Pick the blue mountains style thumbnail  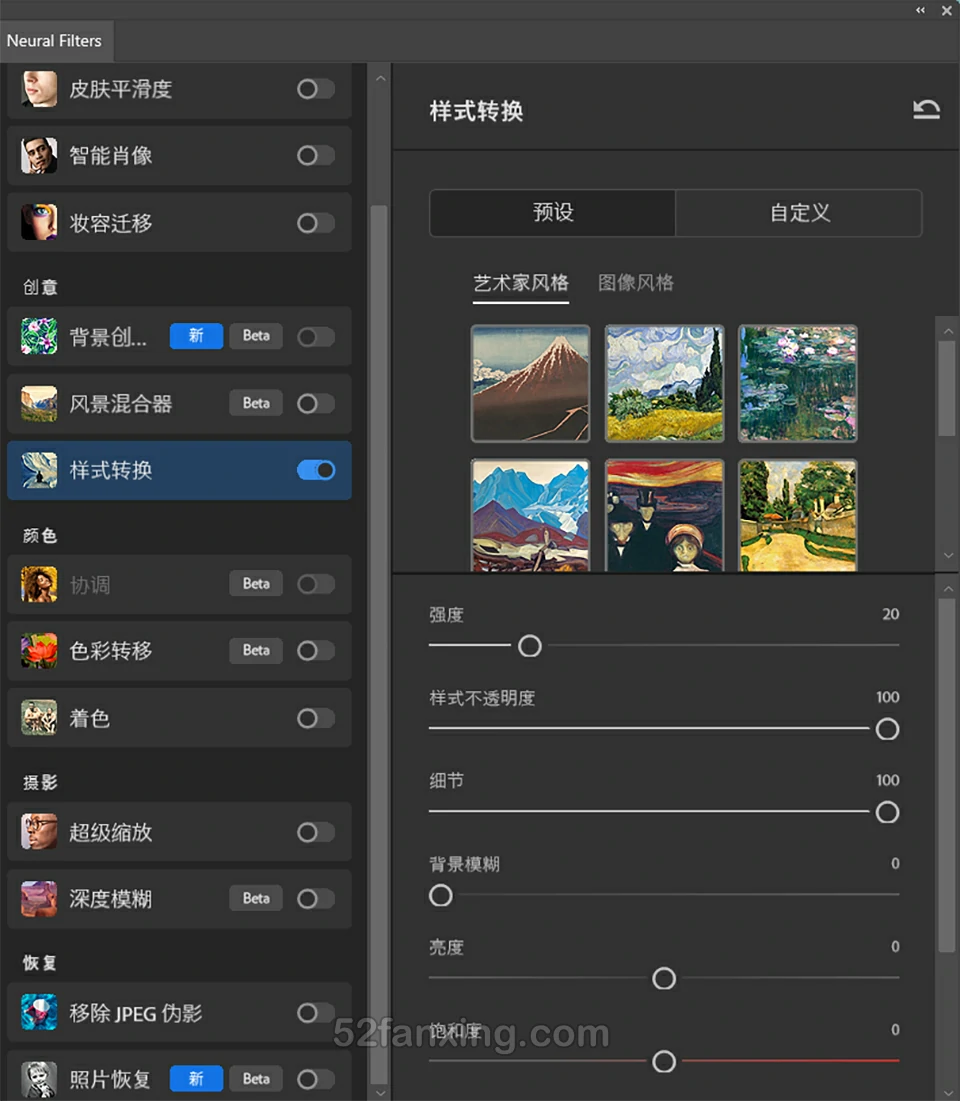[530, 515]
